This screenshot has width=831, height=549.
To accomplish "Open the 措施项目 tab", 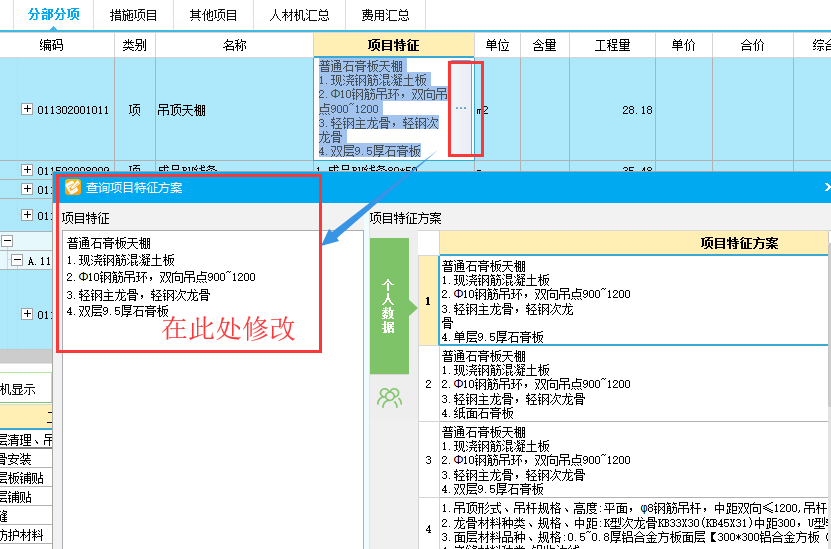I will point(134,15).
